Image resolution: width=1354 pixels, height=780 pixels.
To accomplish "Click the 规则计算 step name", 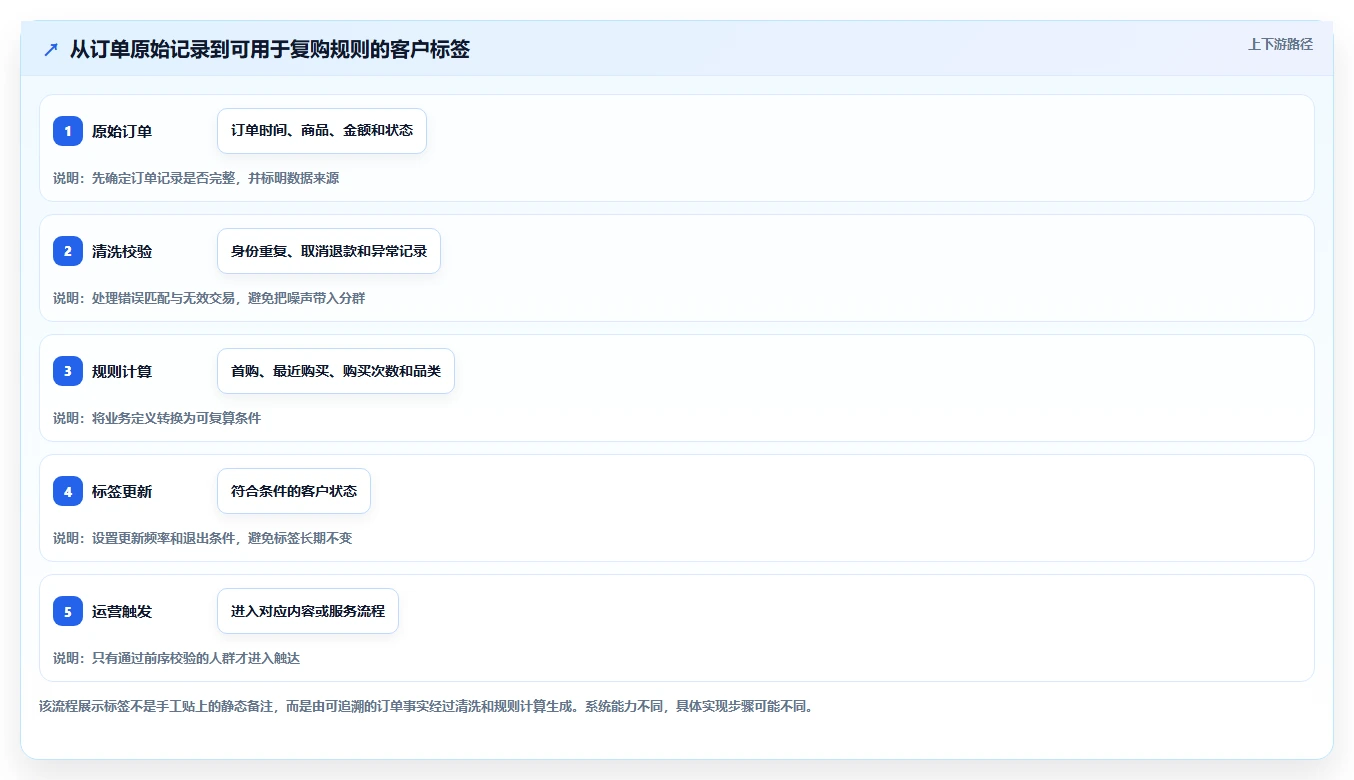I will 122,371.
